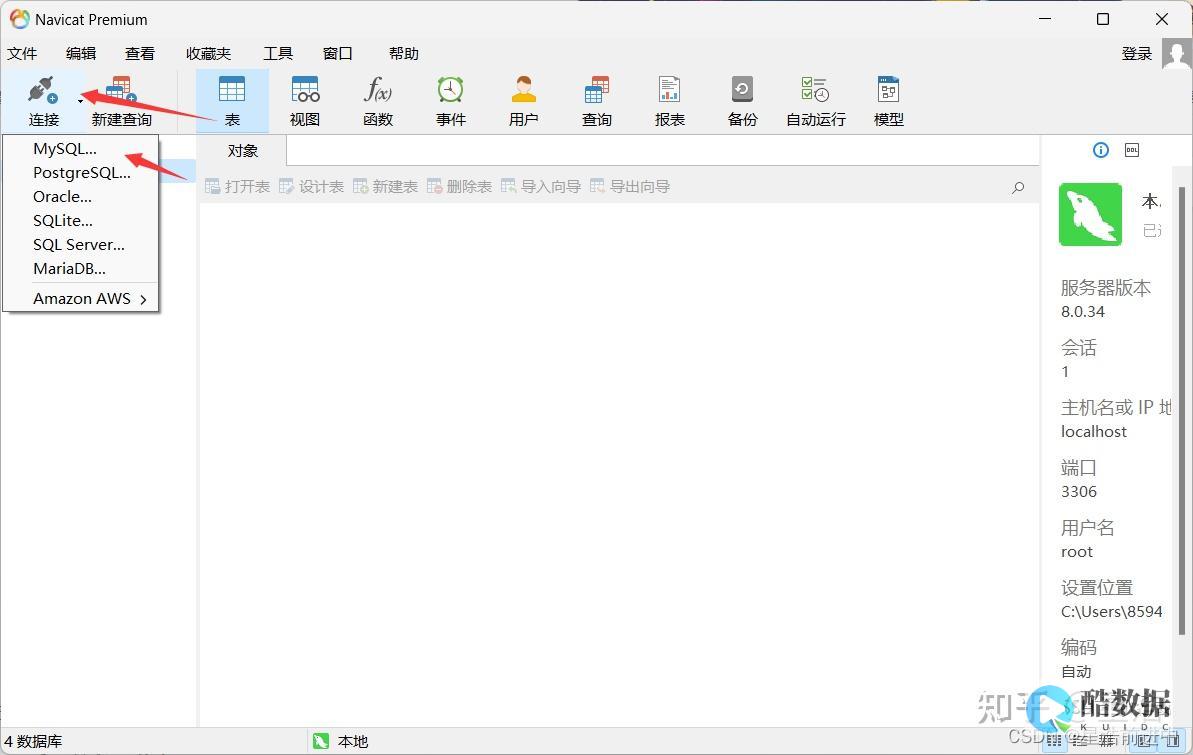Show the DDL panel icon
The height and width of the screenshot is (755, 1193).
pyautogui.click(x=1132, y=150)
